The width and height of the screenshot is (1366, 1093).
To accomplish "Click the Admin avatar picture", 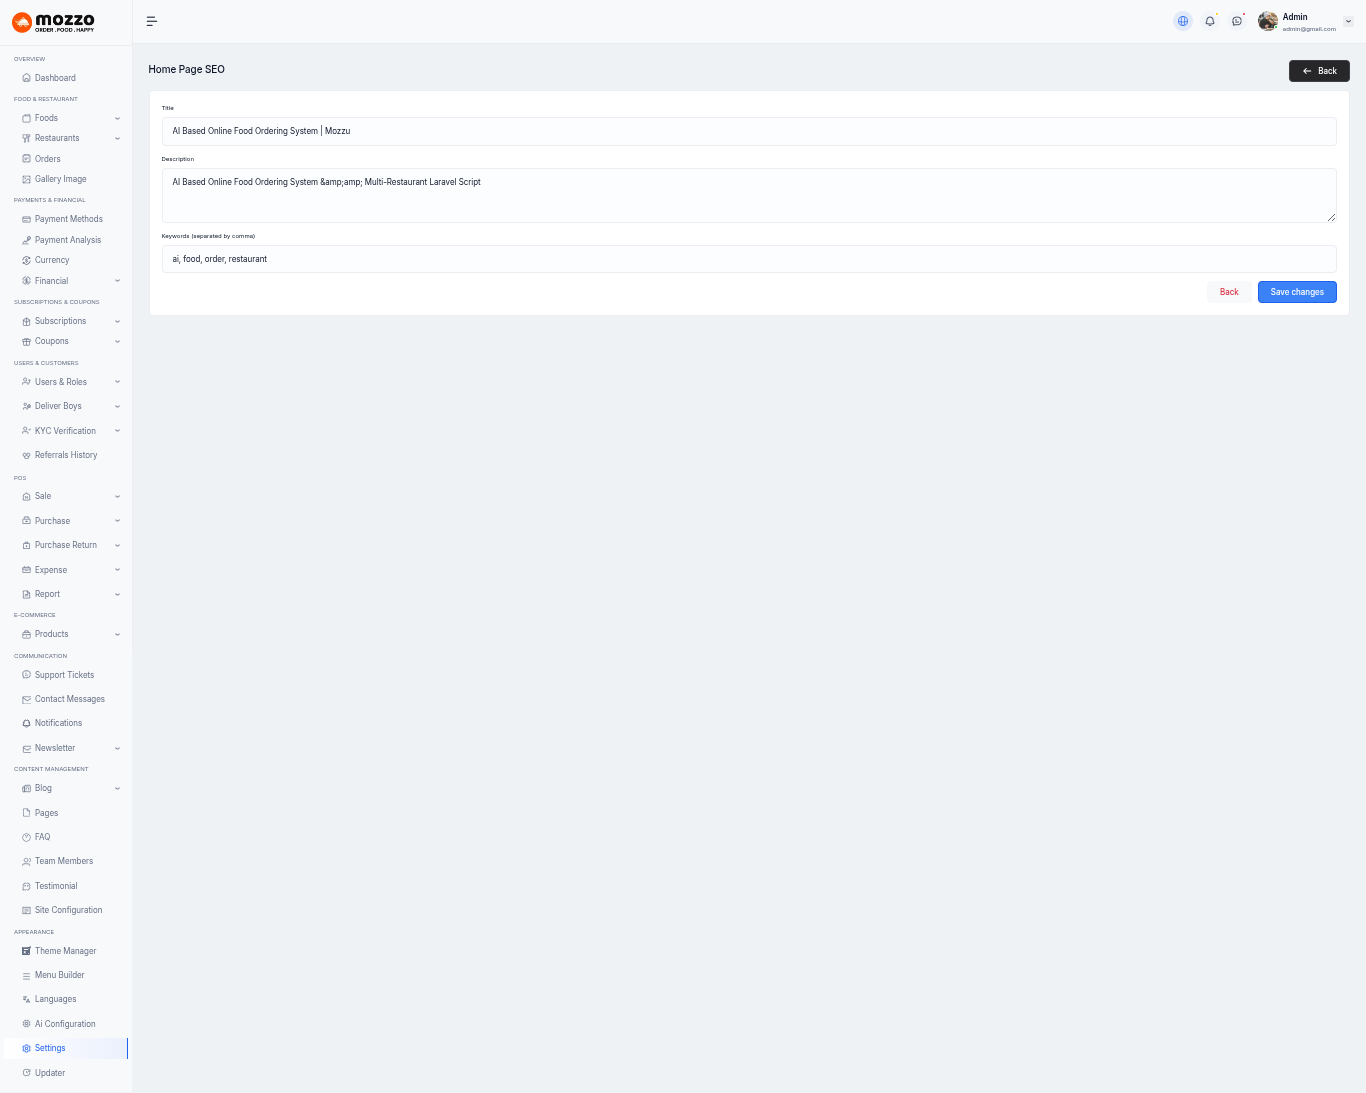I will 1268,21.
